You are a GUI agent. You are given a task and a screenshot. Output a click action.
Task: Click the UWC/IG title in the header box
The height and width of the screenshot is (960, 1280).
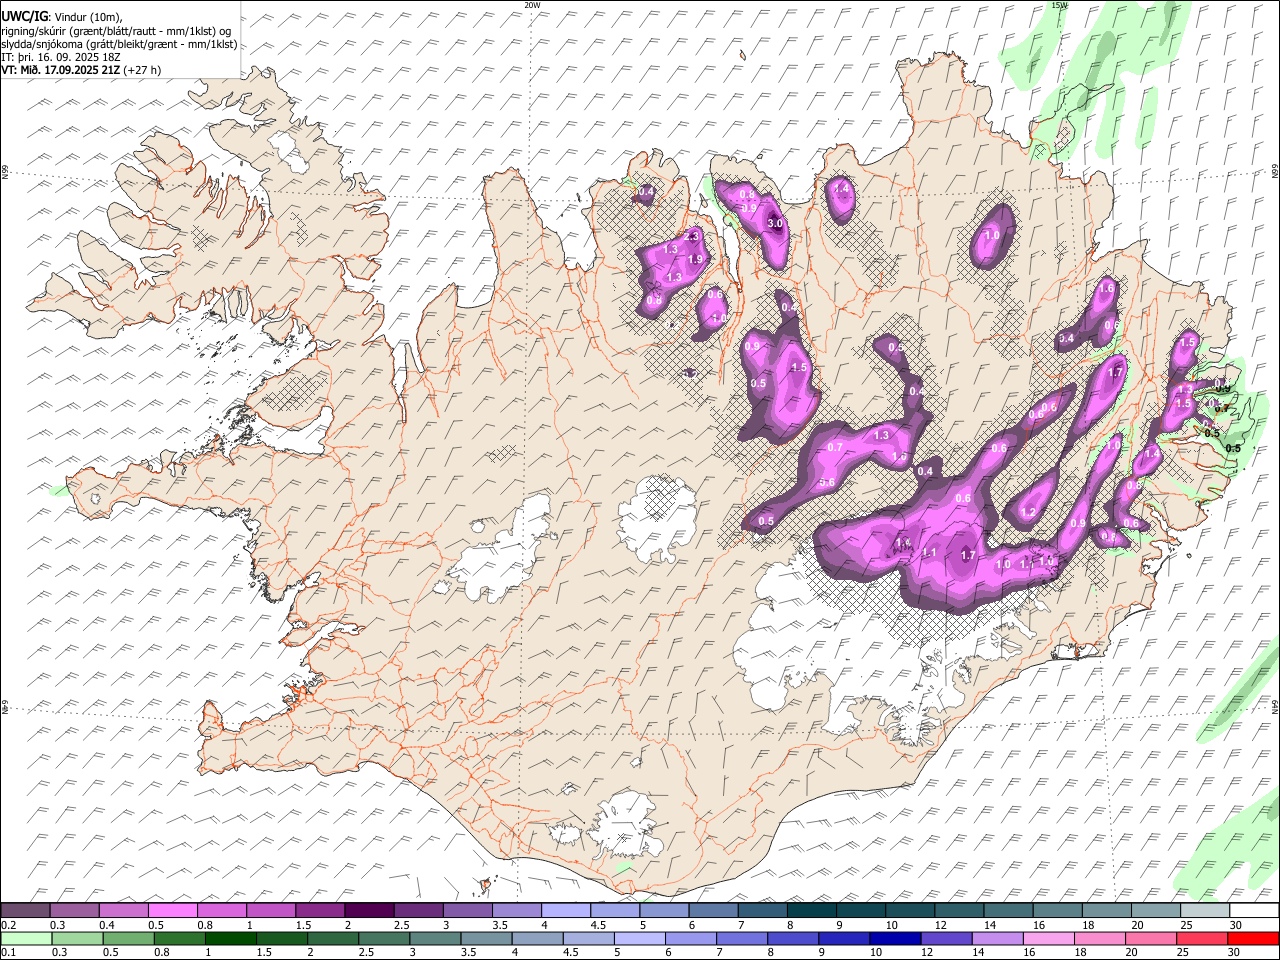click(24, 16)
